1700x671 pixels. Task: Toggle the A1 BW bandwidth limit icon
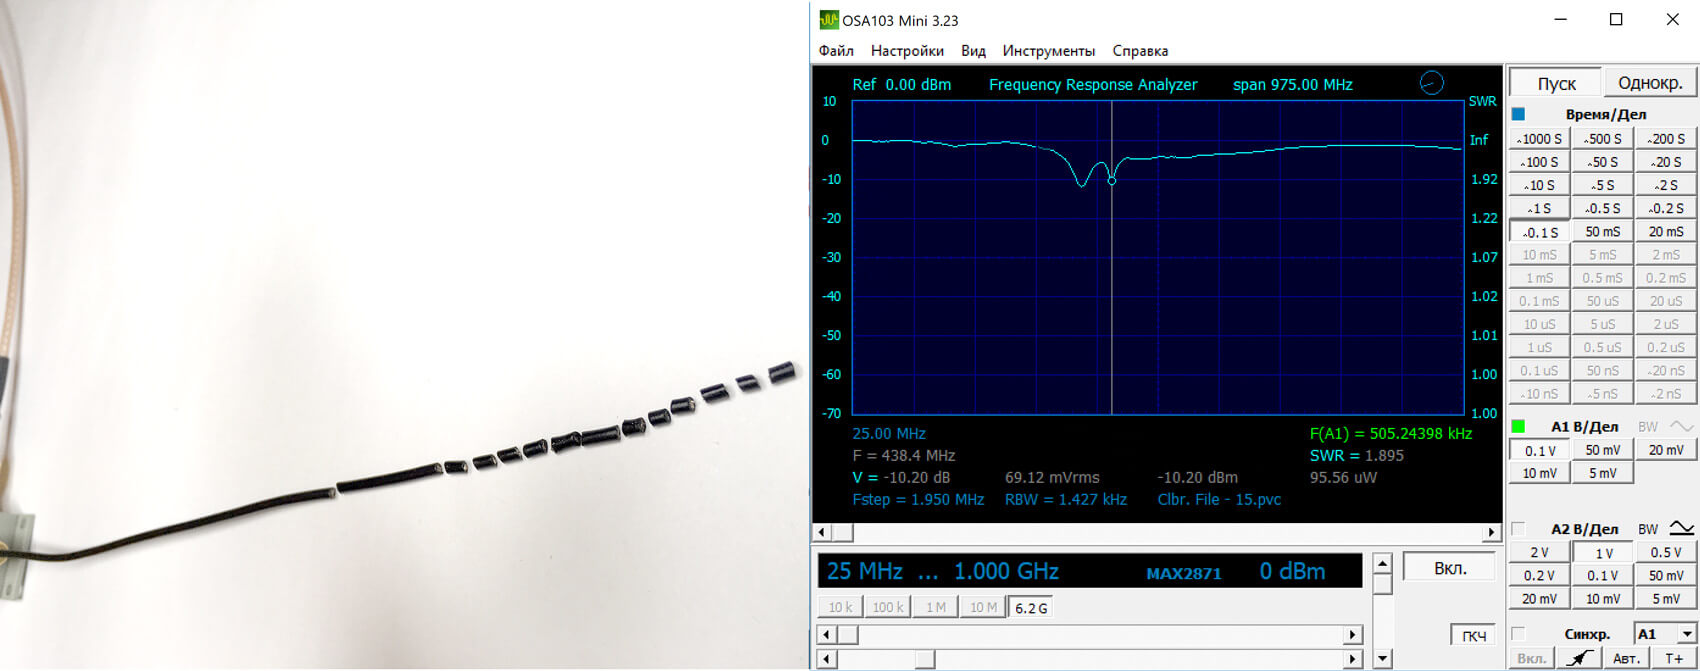point(1681,426)
